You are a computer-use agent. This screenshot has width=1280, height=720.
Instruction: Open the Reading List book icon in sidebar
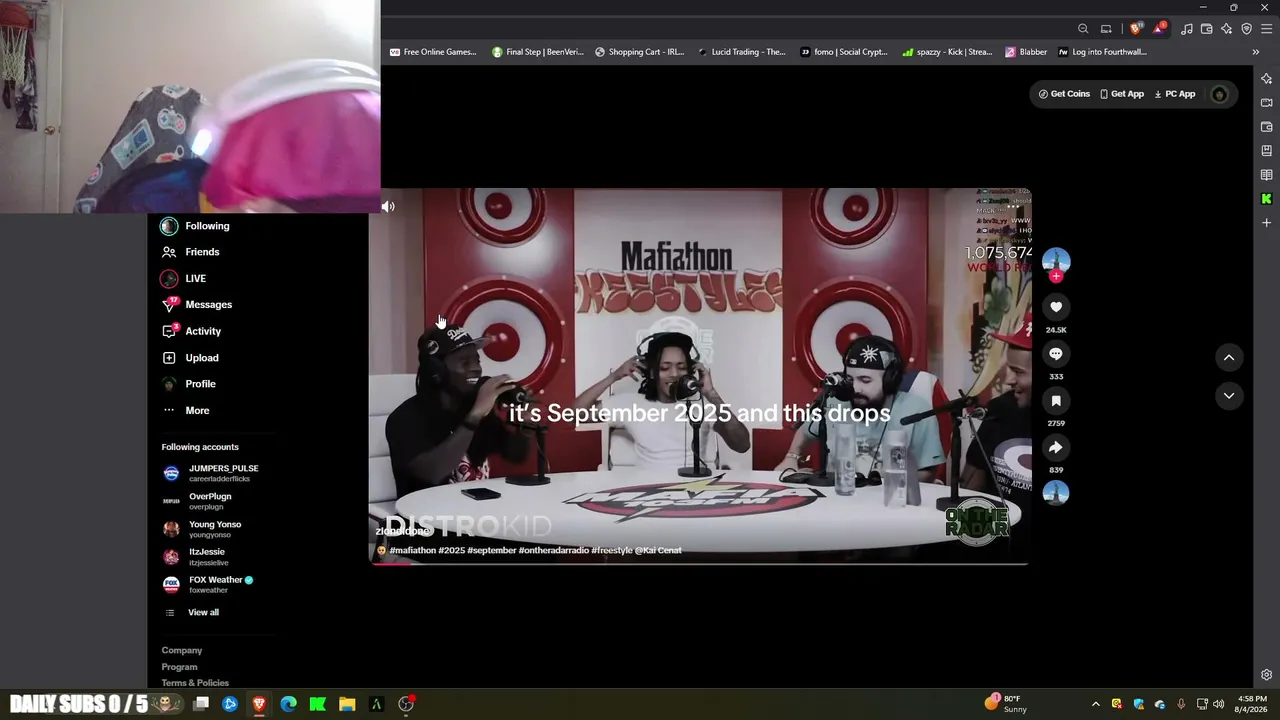tap(1267, 175)
